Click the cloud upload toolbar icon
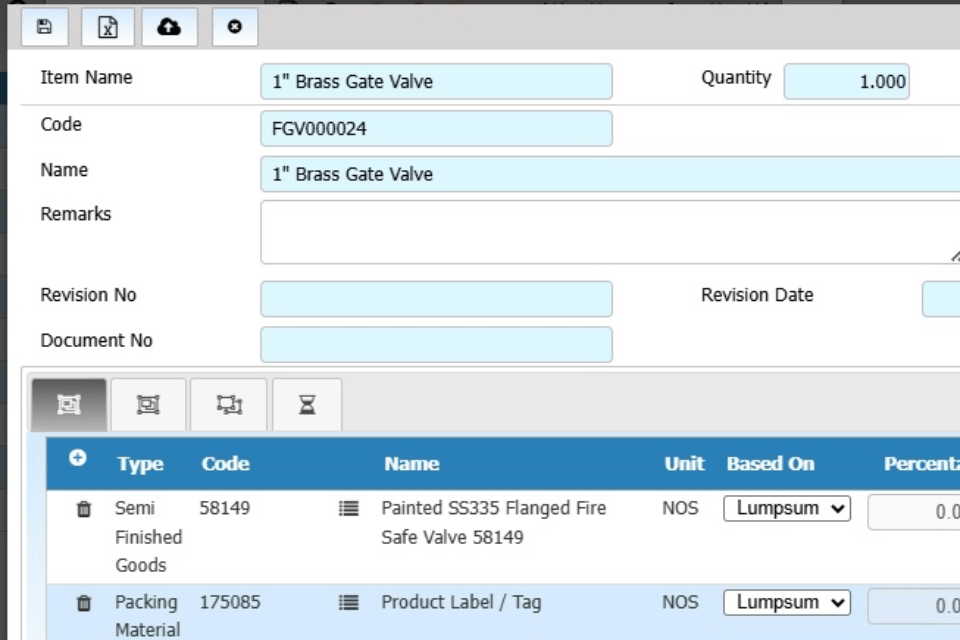Screen dimensions: 960x640 [169, 27]
